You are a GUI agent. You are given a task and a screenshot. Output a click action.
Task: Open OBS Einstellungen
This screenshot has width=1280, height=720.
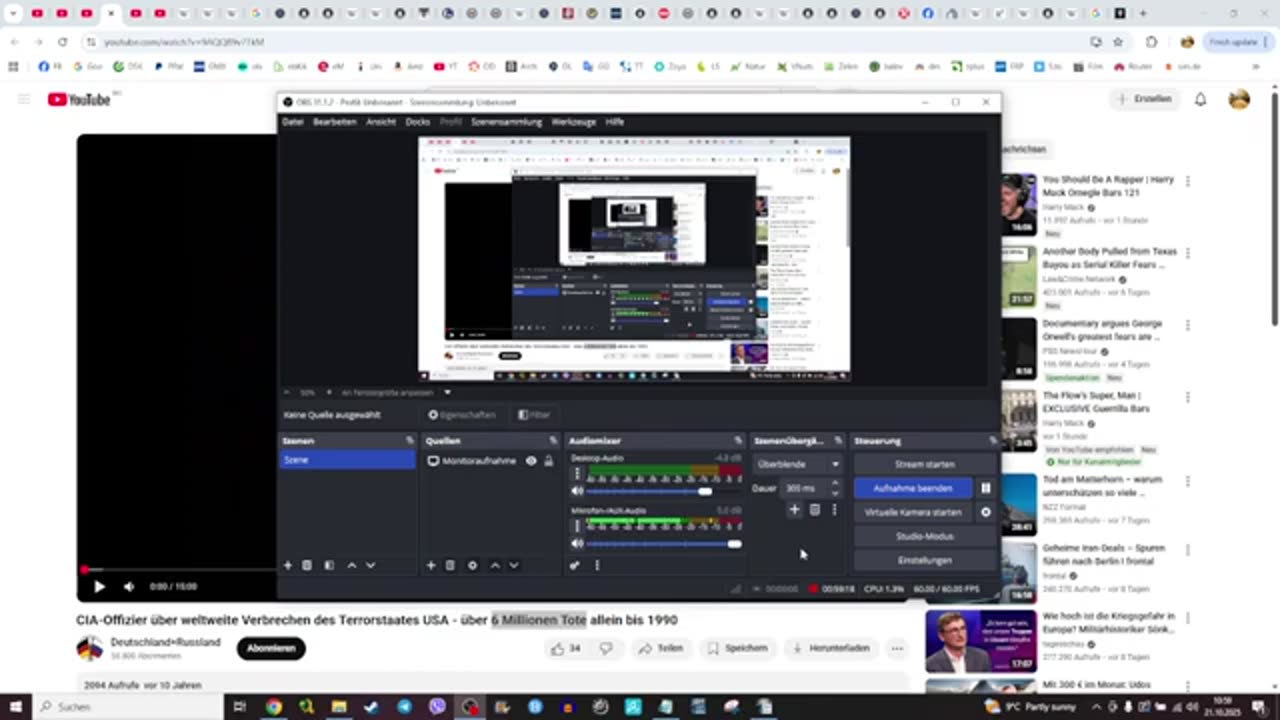pos(925,560)
